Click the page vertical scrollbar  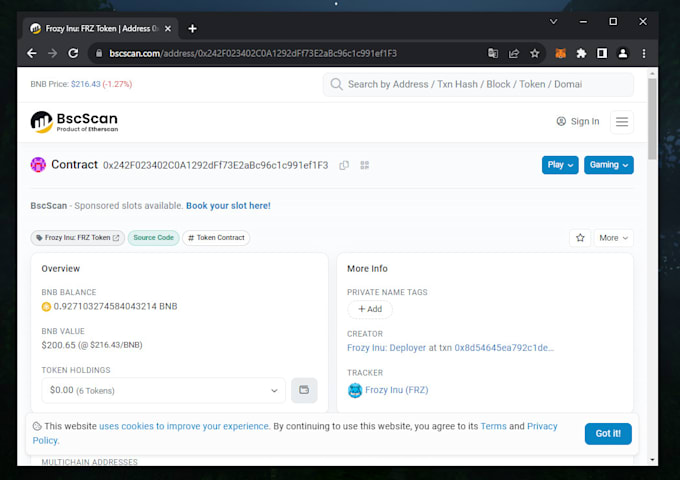click(652, 118)
